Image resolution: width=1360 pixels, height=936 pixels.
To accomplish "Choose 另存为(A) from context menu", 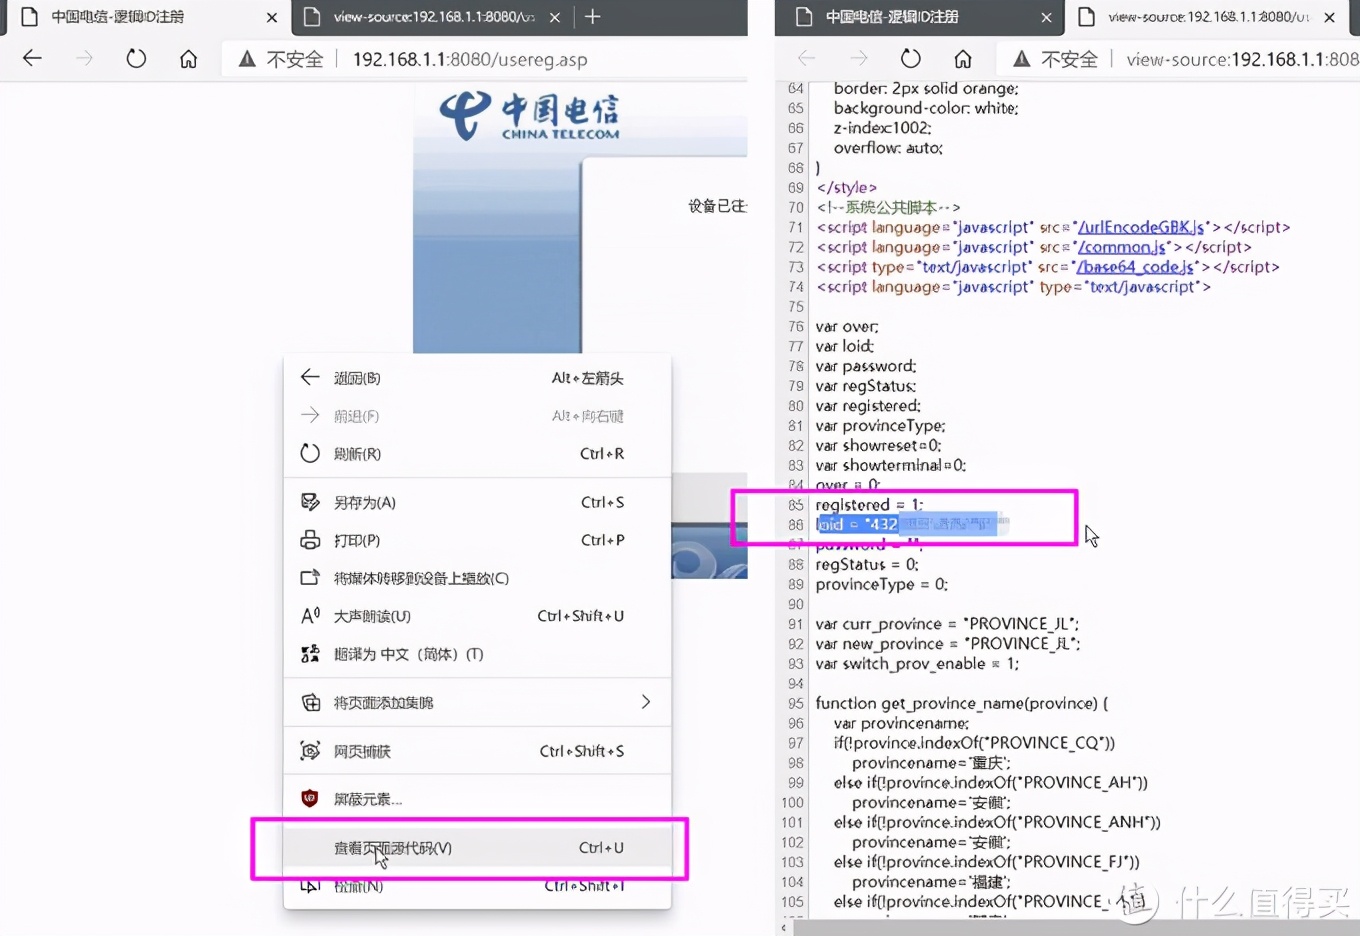I will (477, 502).
